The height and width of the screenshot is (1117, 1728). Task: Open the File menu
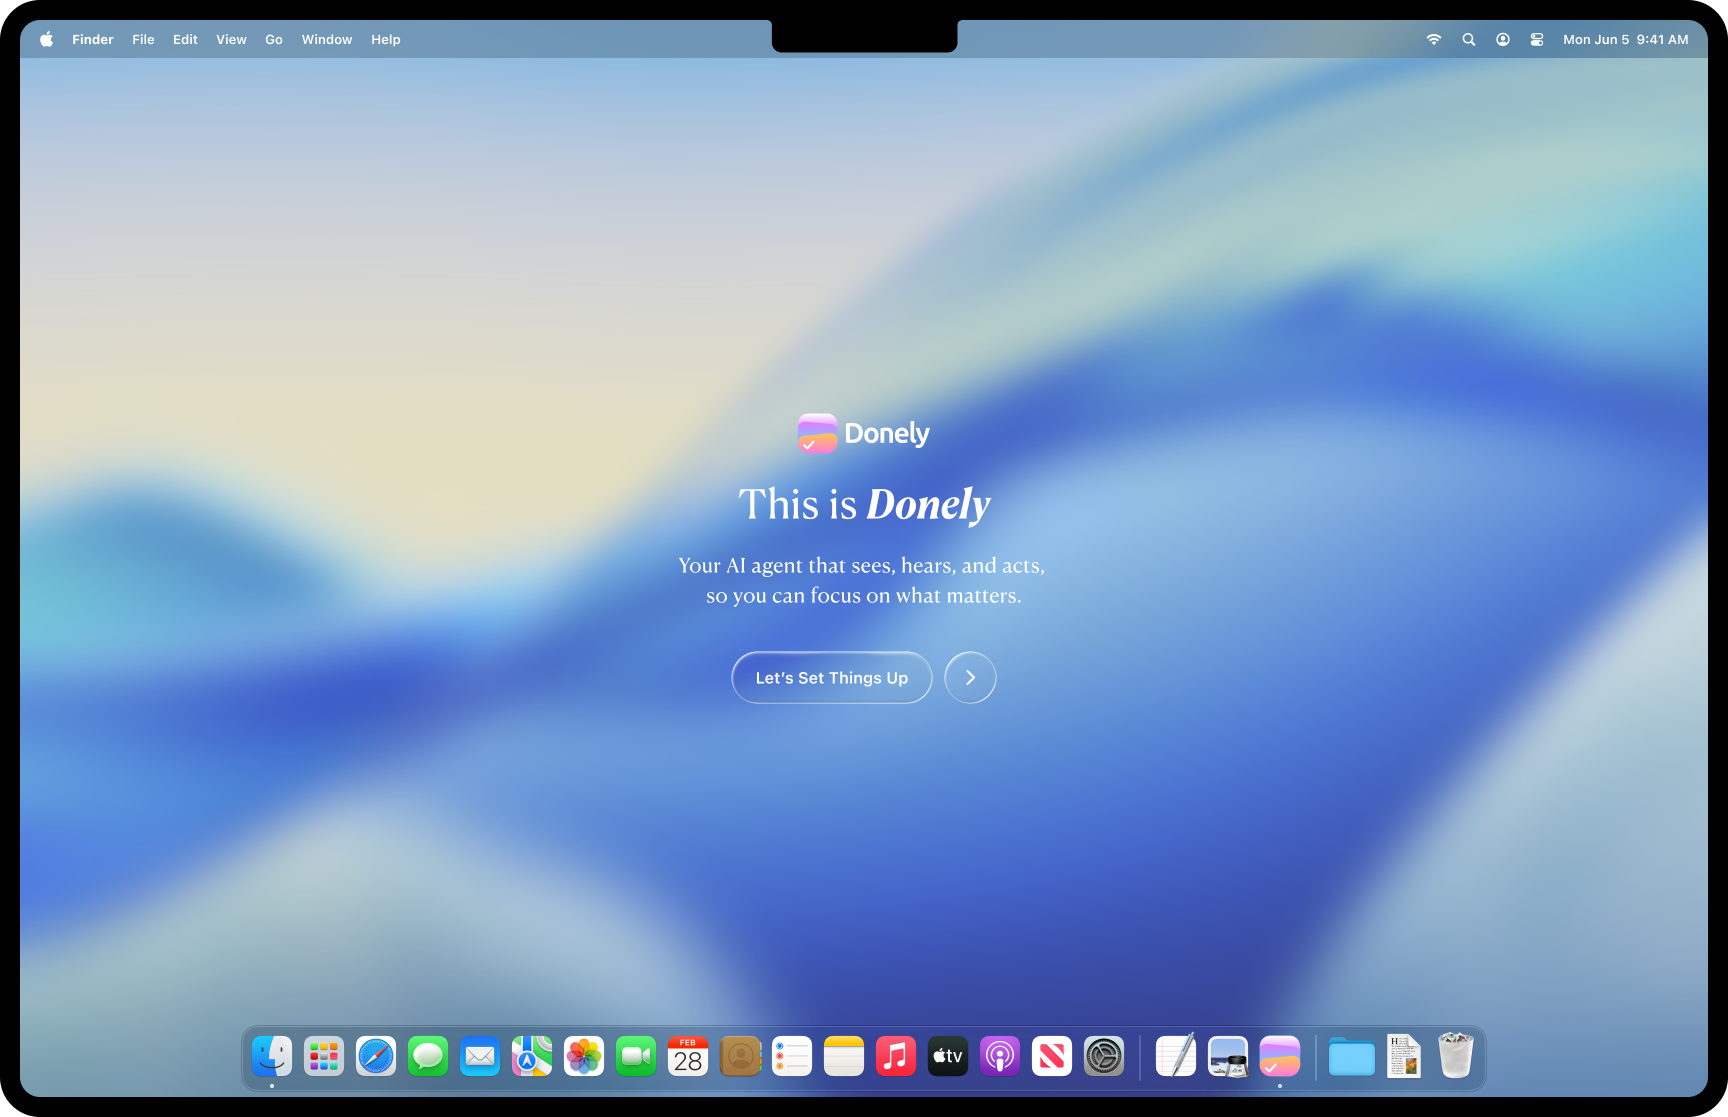(x=143, y=39)
